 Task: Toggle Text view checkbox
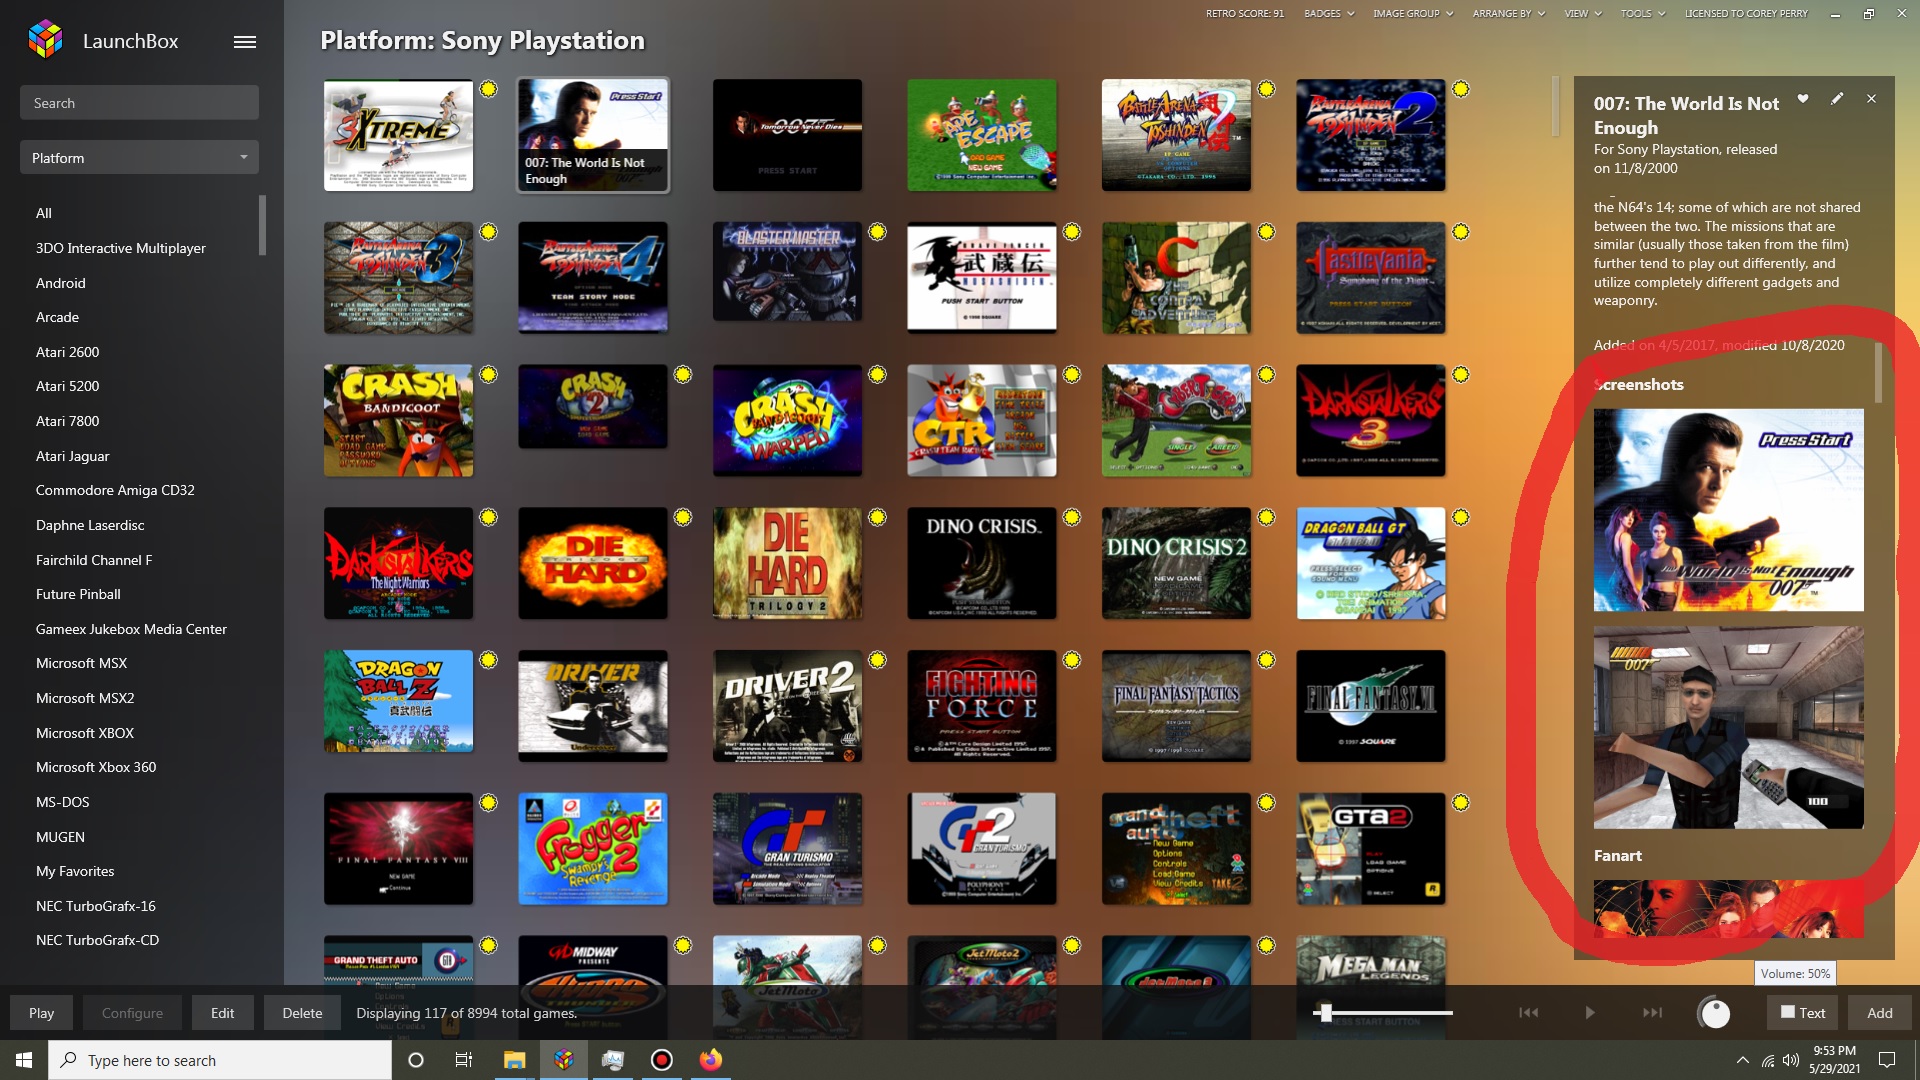pos(1788,1012)
